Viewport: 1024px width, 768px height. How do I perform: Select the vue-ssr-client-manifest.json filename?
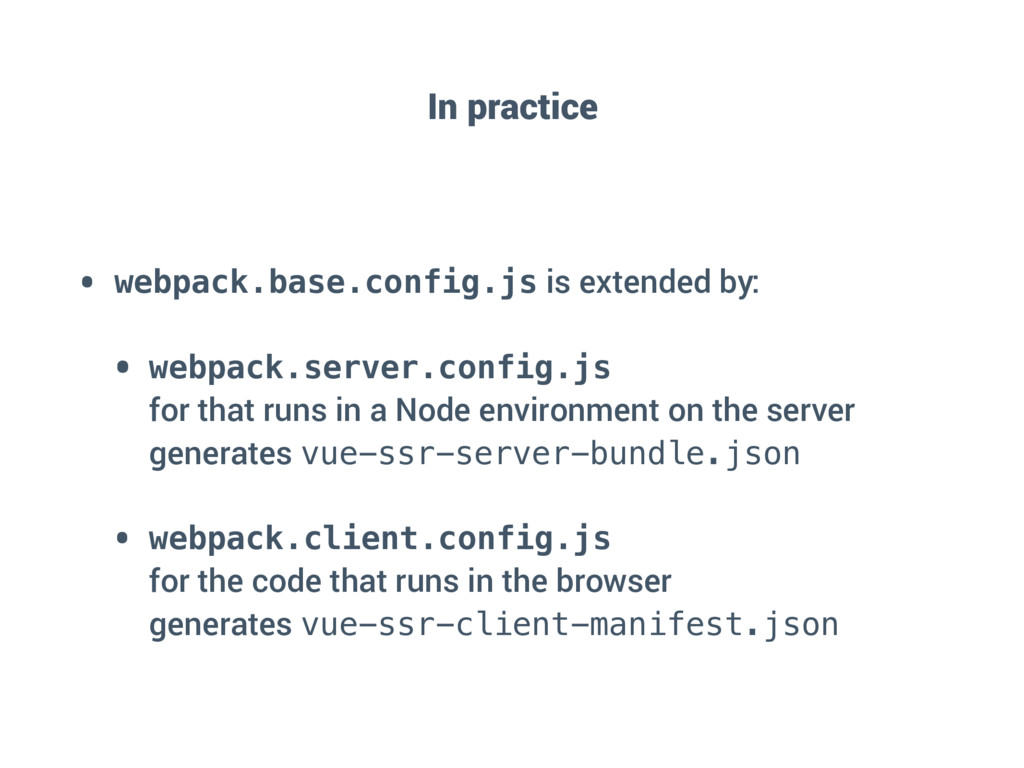[570, 625]
